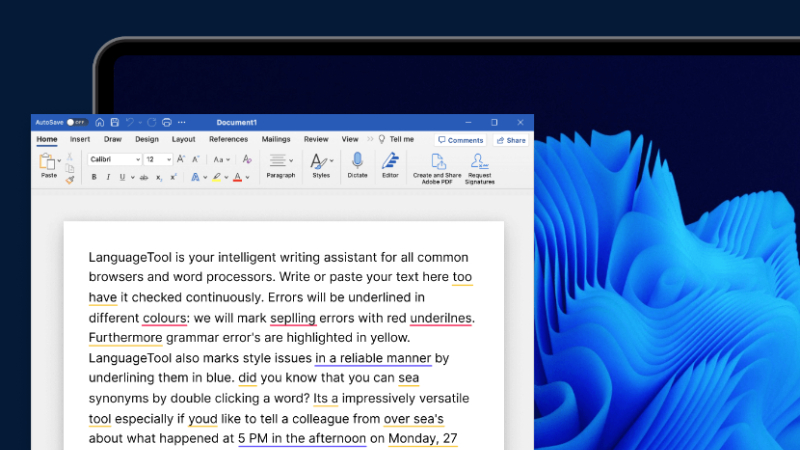The image size is (800, 450).
Task: Expand the undo history arrow
Action: pos(140,122)
